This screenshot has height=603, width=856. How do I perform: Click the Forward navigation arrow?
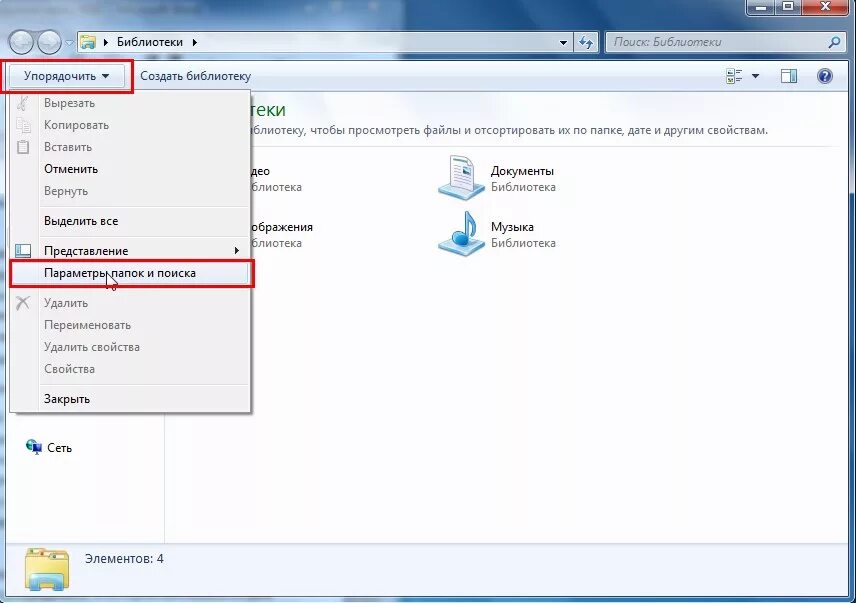(49, 43)
